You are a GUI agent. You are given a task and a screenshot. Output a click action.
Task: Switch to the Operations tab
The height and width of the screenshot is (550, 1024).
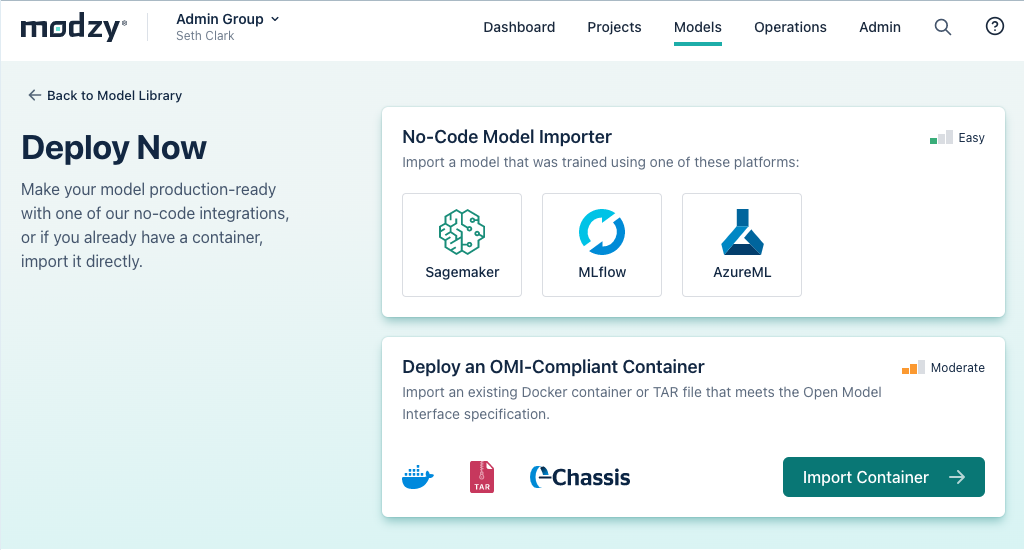pyautogui.click(x=790, y=27)
